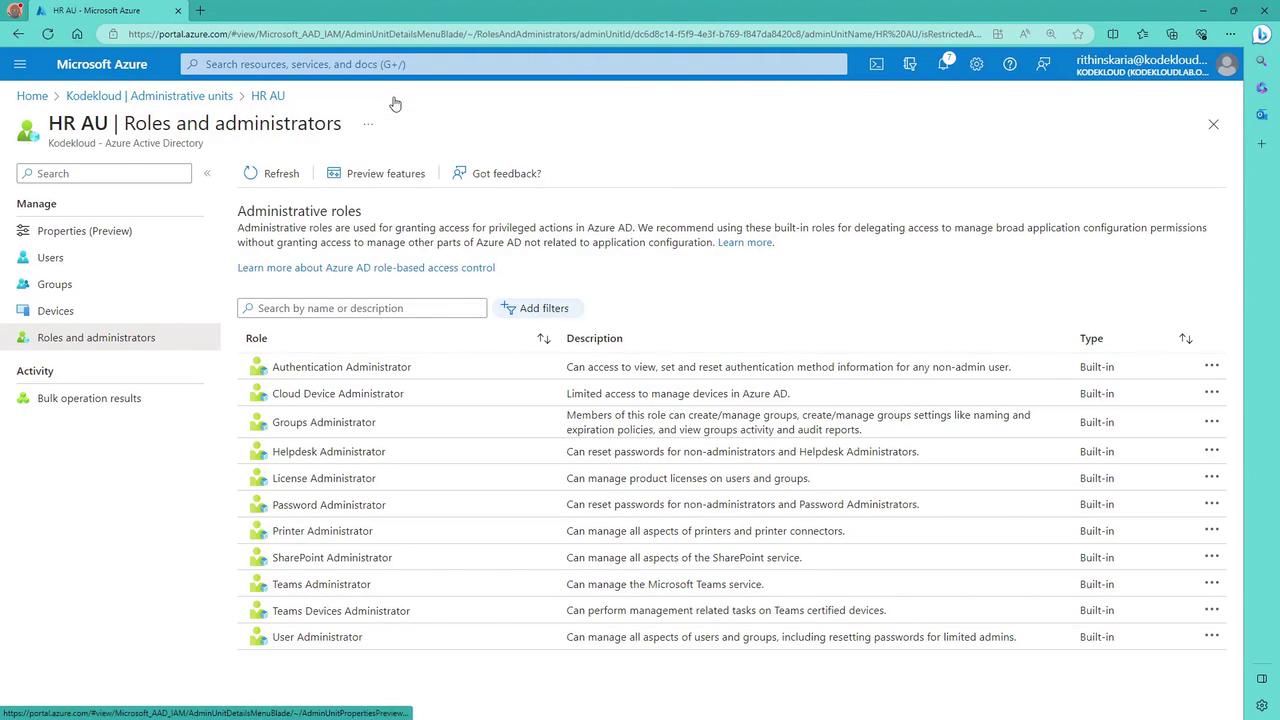Navigate to Home breadcrumb

click(32, 96)
